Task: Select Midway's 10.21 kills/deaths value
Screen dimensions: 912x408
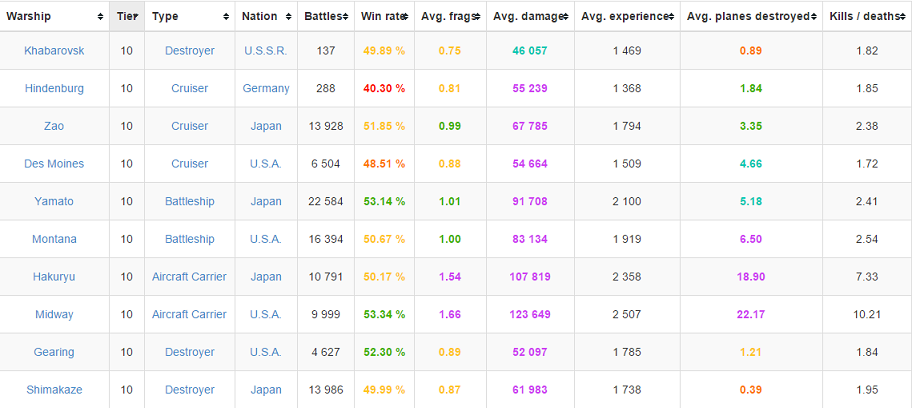Action: pos(867,314)
